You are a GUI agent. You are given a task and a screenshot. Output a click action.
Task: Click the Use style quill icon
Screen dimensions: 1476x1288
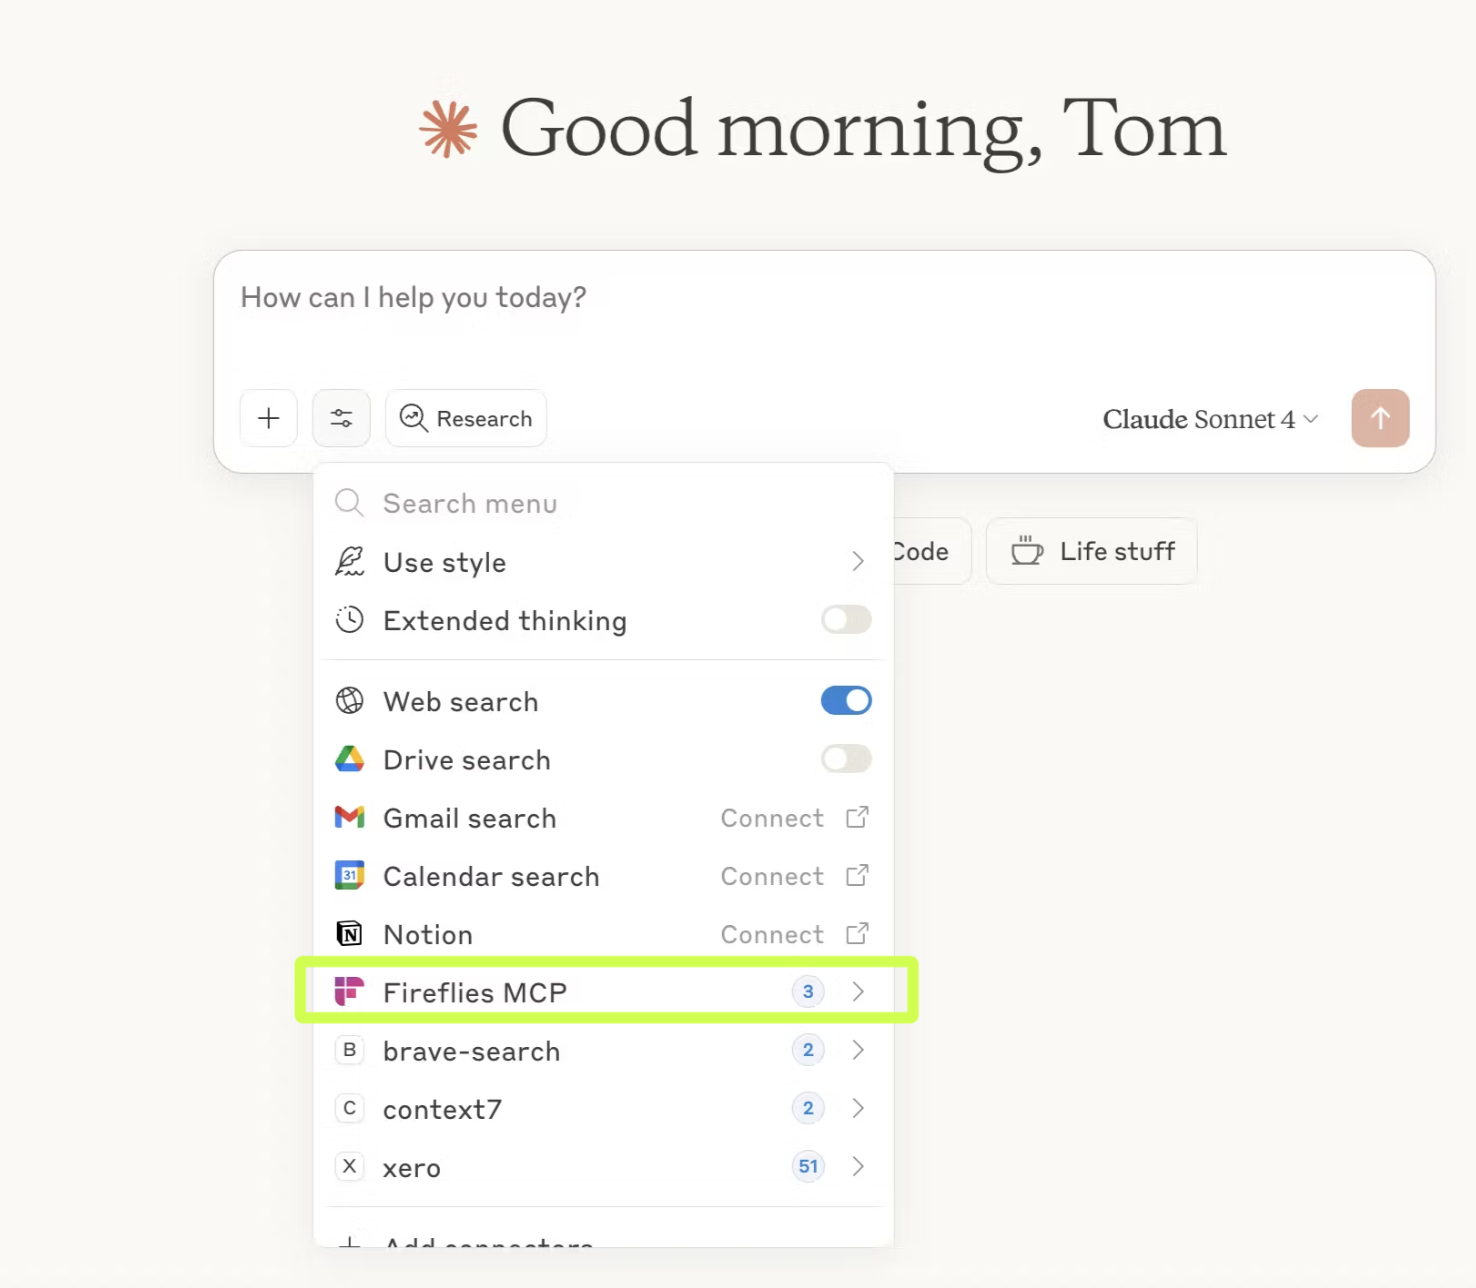tap(349, 562)
